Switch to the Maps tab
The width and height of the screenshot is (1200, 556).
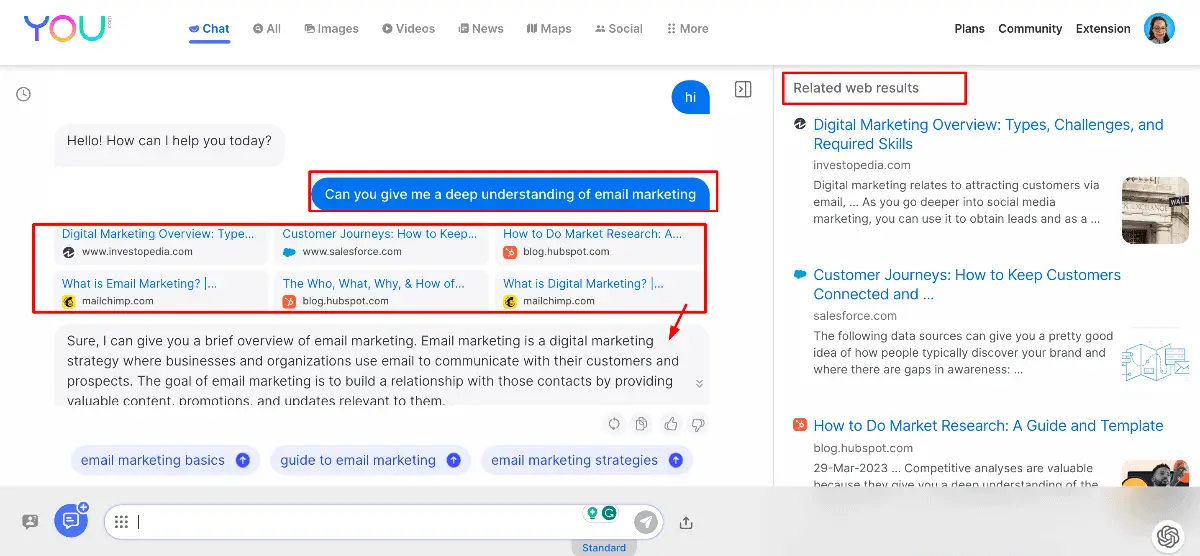[x=549, y=29]
